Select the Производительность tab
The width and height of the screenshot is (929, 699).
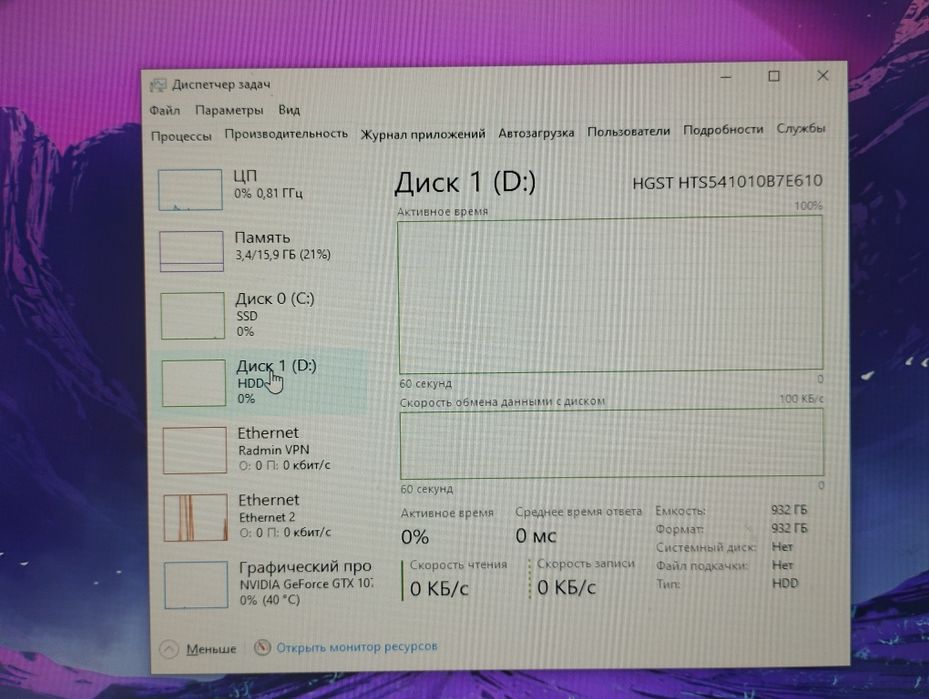point(286,134)
